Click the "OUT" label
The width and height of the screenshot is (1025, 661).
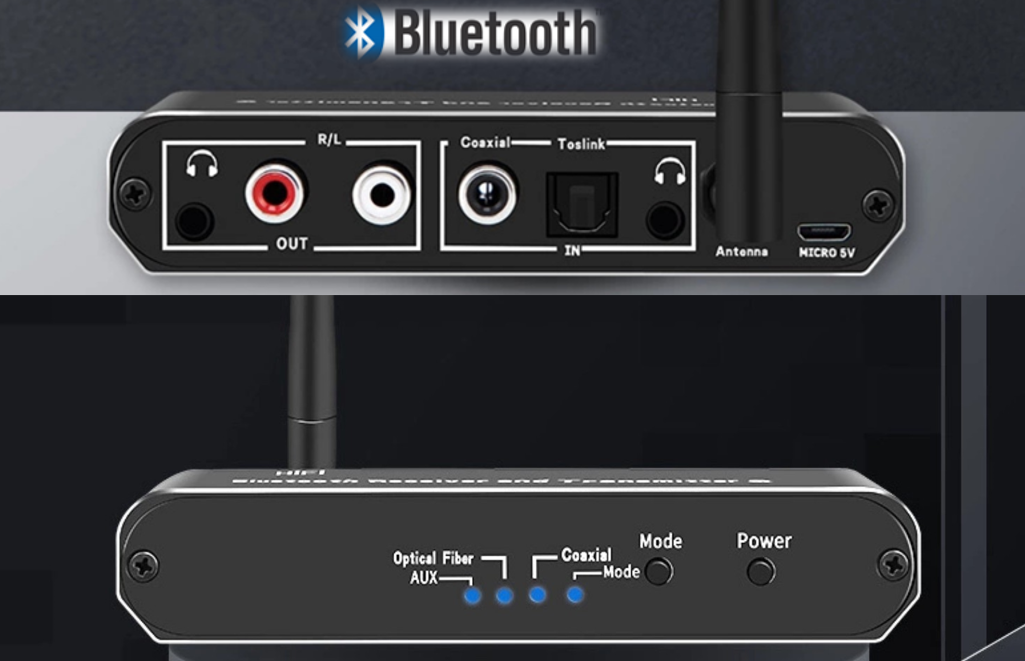coord(292,244)
